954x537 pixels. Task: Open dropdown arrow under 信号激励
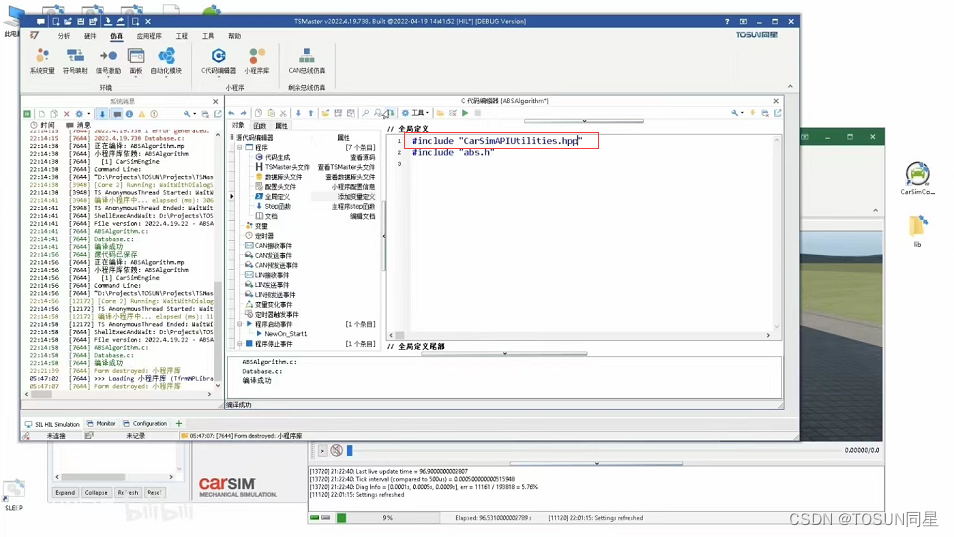click(108, 77)
